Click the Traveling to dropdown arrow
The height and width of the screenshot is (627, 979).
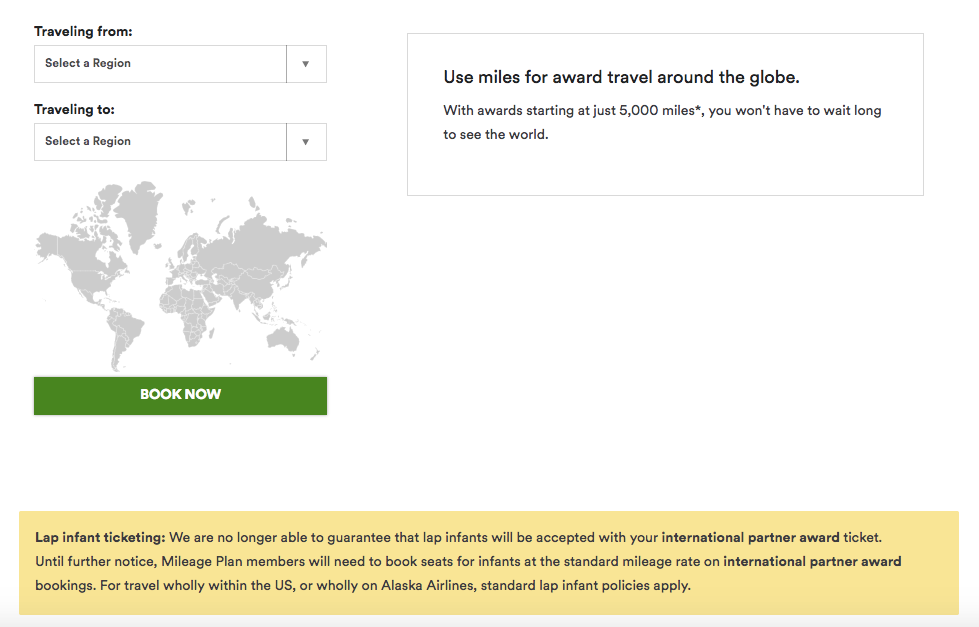[306, 142]
